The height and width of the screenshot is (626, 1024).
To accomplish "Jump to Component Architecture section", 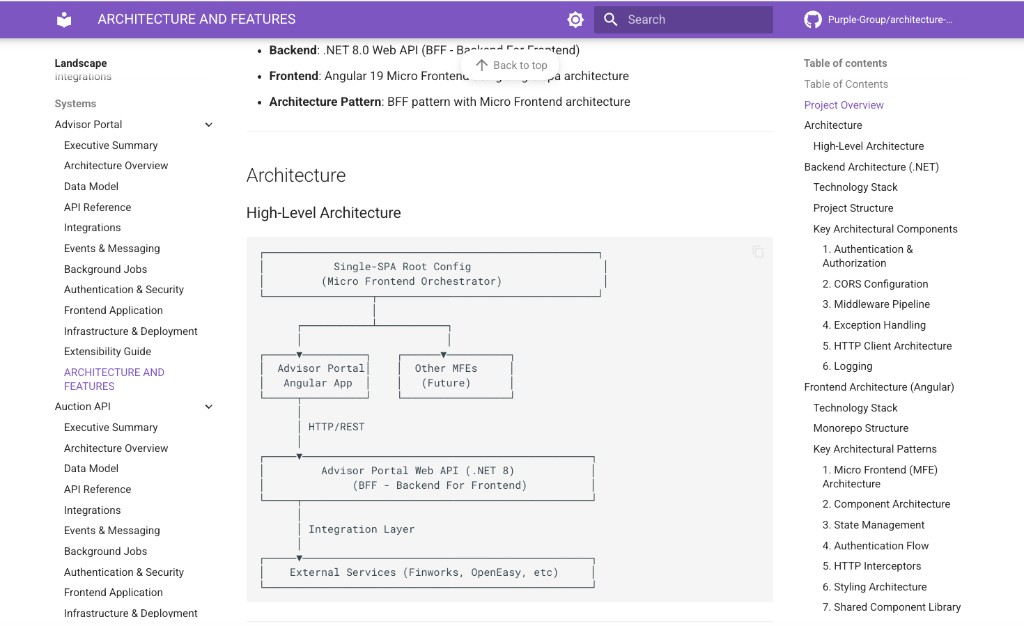I will (886, 504).
